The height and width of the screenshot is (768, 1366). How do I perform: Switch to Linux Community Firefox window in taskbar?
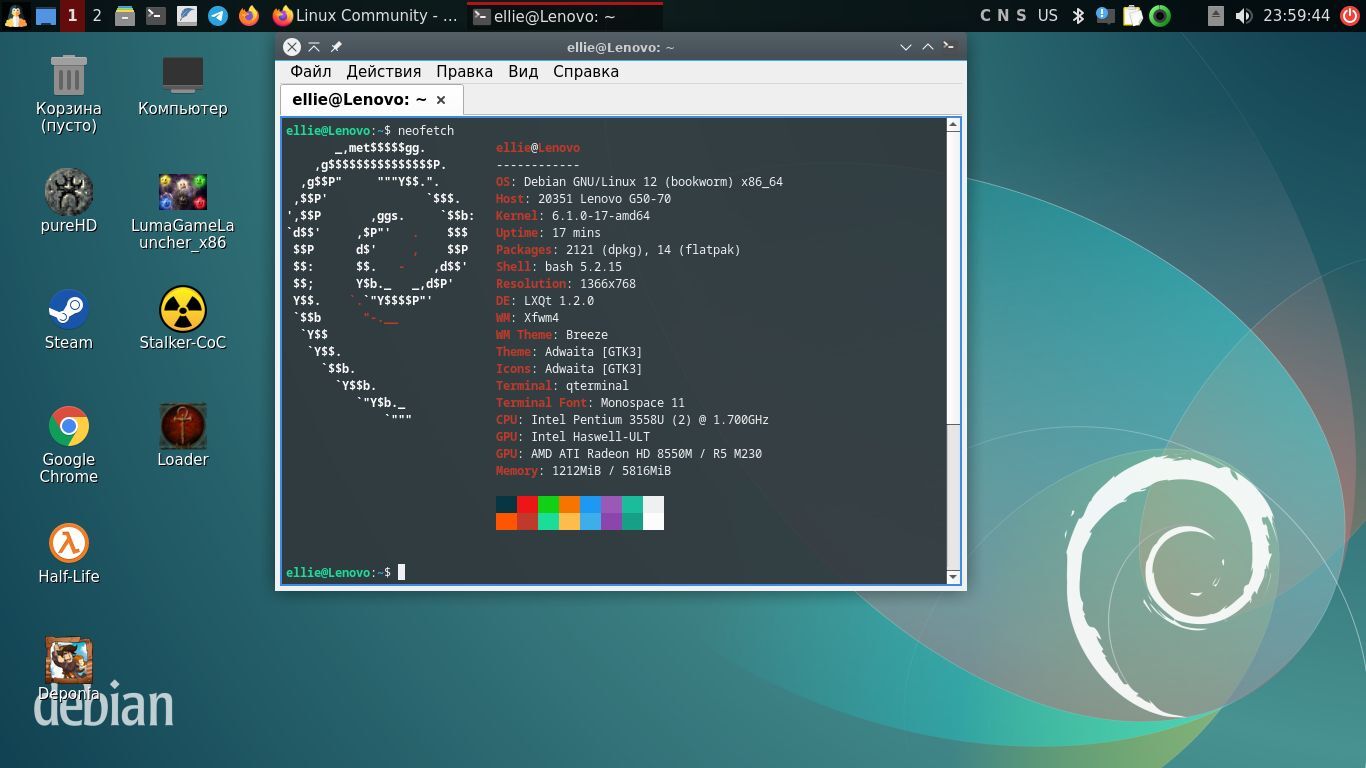(365, 16)
